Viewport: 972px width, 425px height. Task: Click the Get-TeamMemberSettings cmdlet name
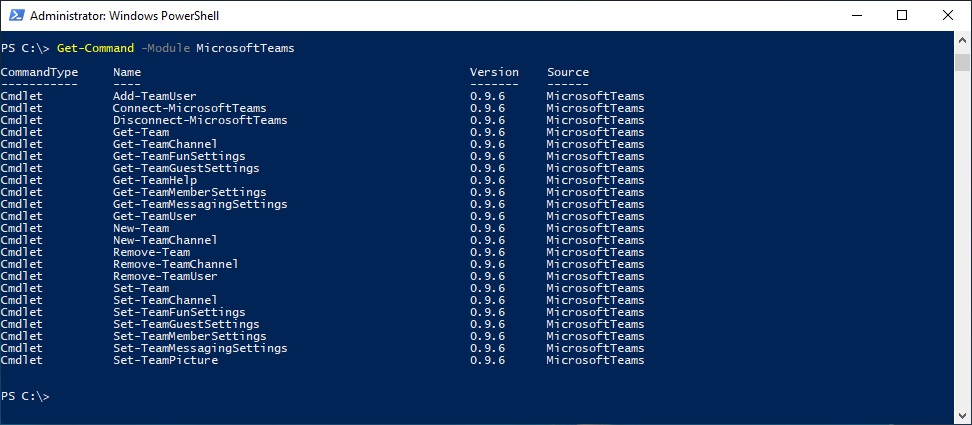pyautogui.click(x=190, y=192)
